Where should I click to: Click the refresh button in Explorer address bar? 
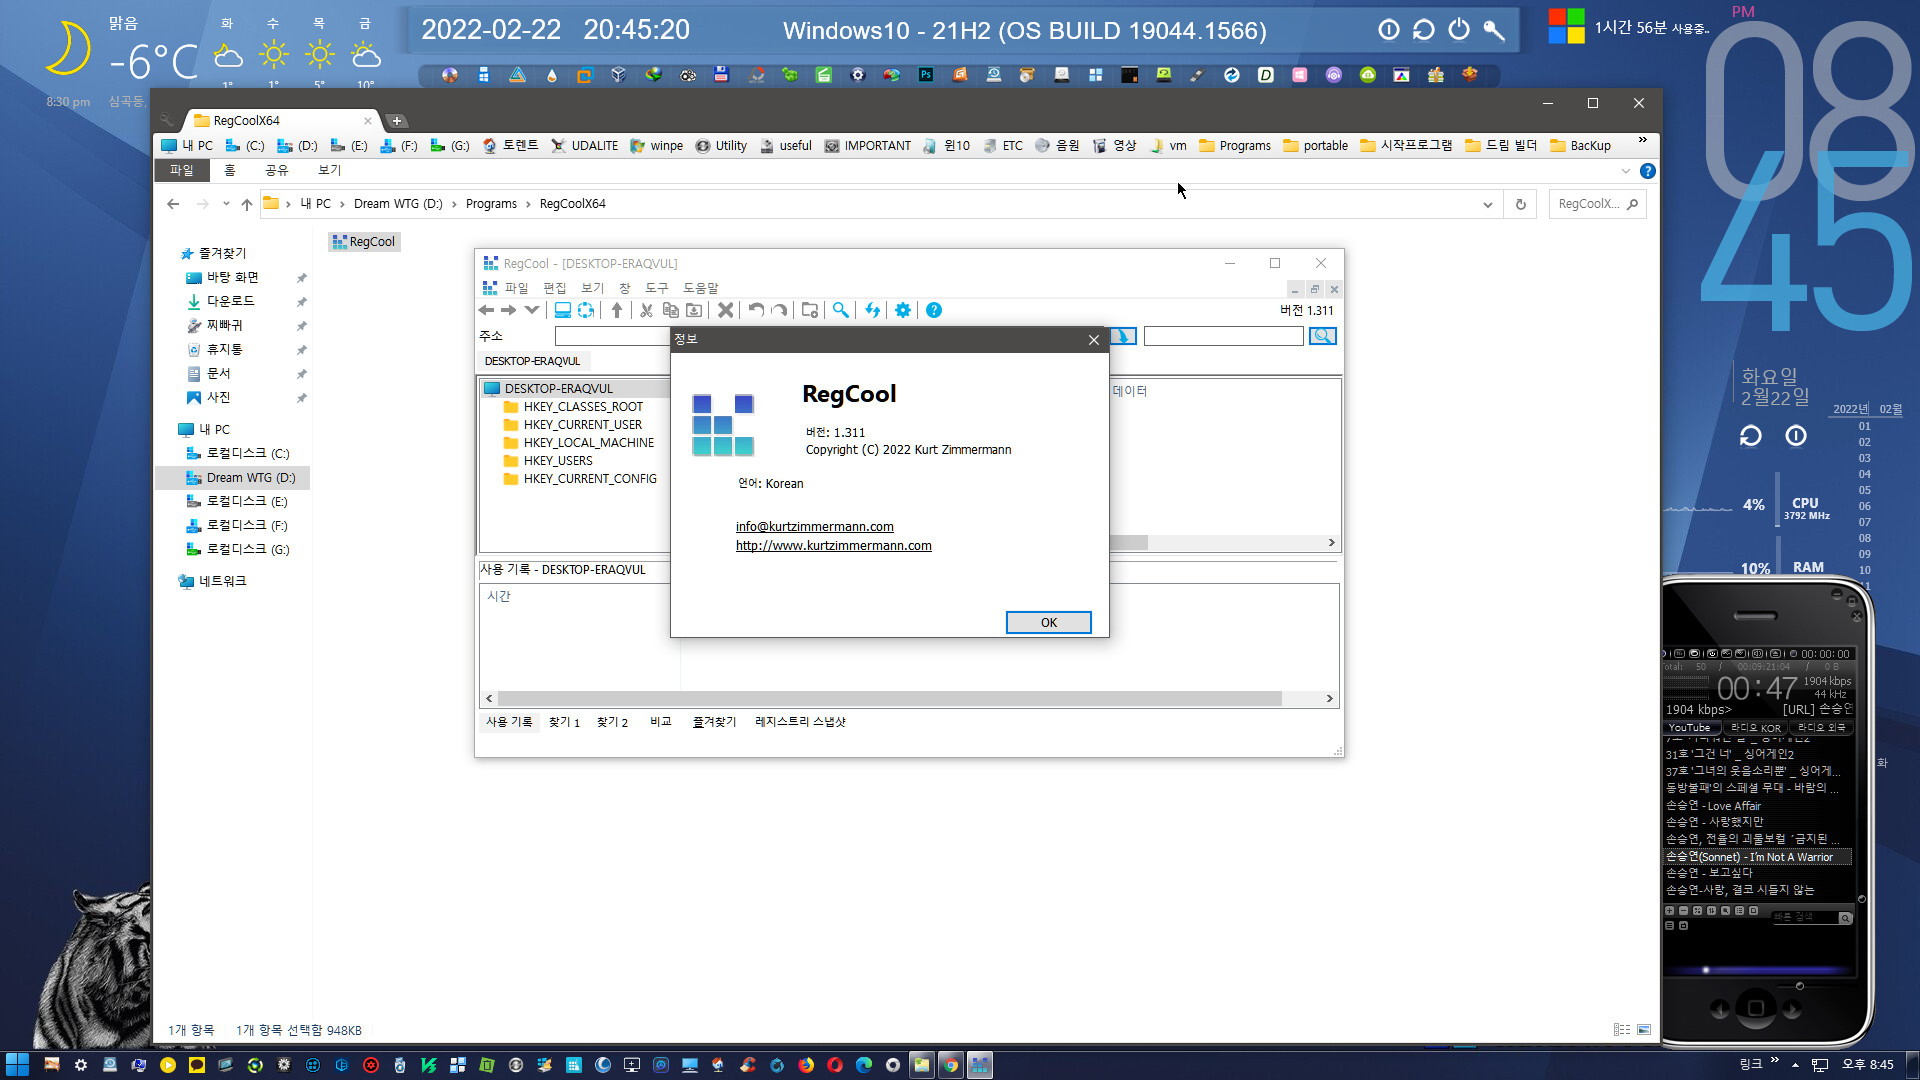click(x=1521, y=204)
